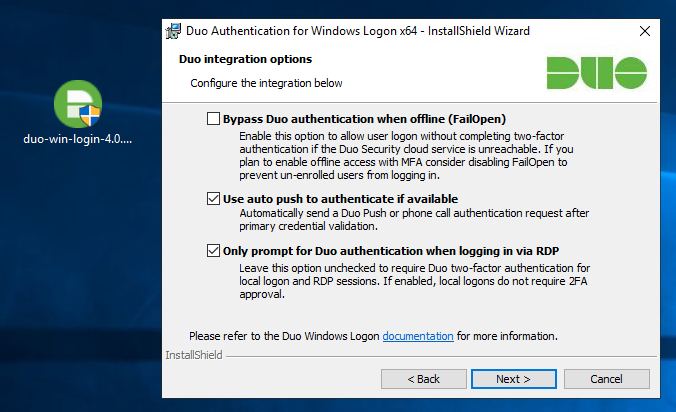Screen dimensions: 676x412
Task: Click the 'InstallShield' label near the bottom
Action: click(194, 355)
